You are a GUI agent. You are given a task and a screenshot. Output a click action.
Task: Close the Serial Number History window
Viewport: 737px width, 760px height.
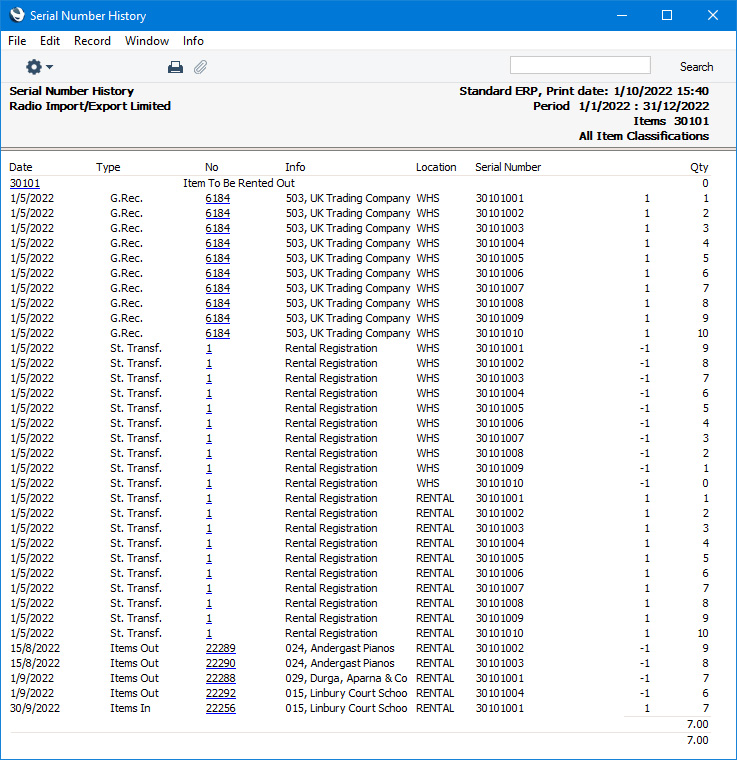click(712, 15)
